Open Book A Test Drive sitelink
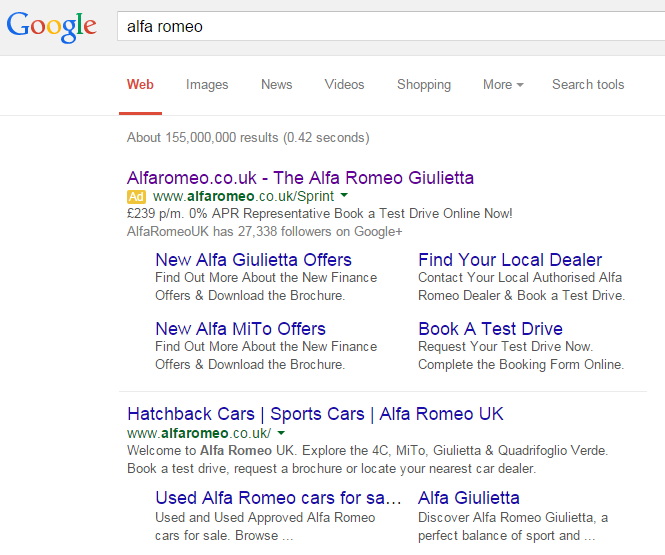This screenshot has height=555, width=665. point(490,329)
